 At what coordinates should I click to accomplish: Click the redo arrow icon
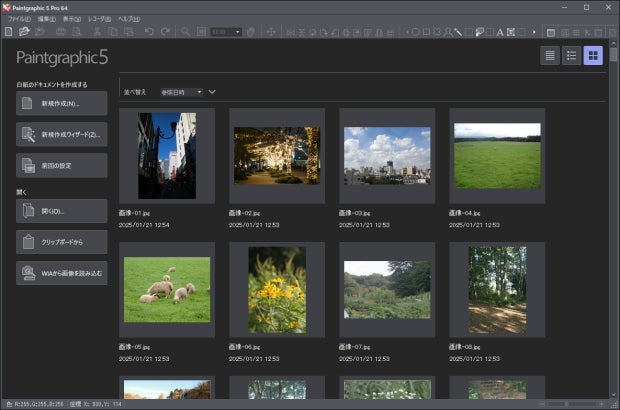point(165,32)
